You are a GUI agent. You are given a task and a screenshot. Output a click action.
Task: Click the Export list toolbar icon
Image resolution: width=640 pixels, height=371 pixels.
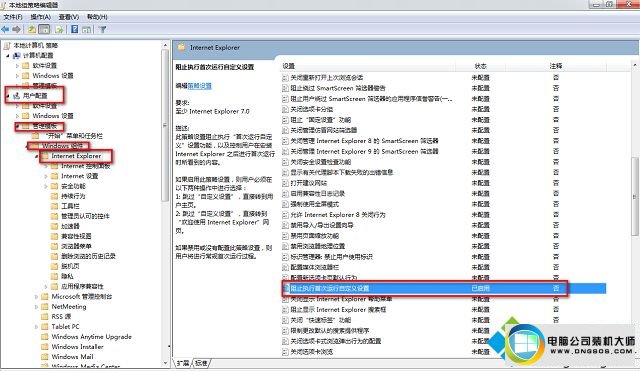60,29
